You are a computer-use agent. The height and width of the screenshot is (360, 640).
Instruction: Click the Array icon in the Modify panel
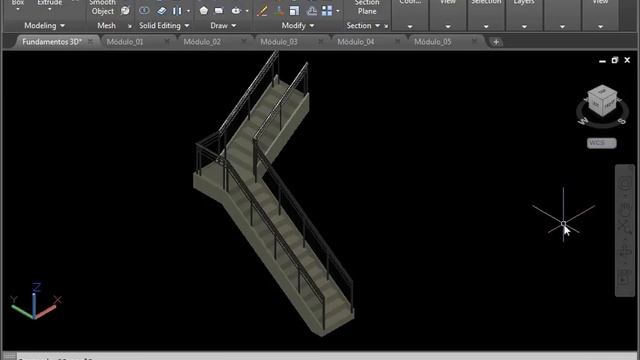327,11
